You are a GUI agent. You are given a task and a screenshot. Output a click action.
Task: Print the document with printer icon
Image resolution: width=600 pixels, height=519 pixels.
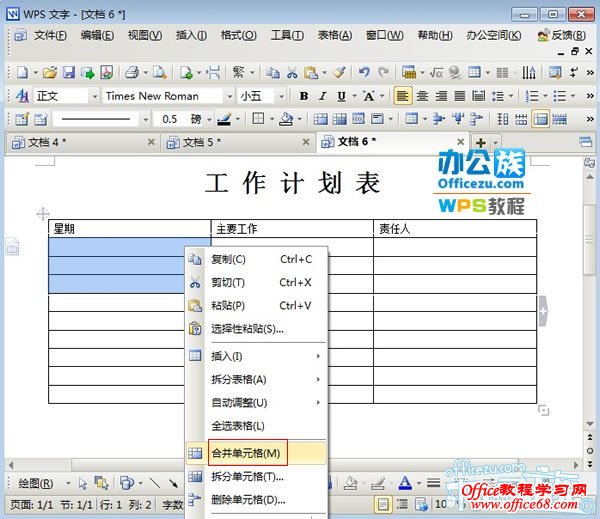point(132,72)
